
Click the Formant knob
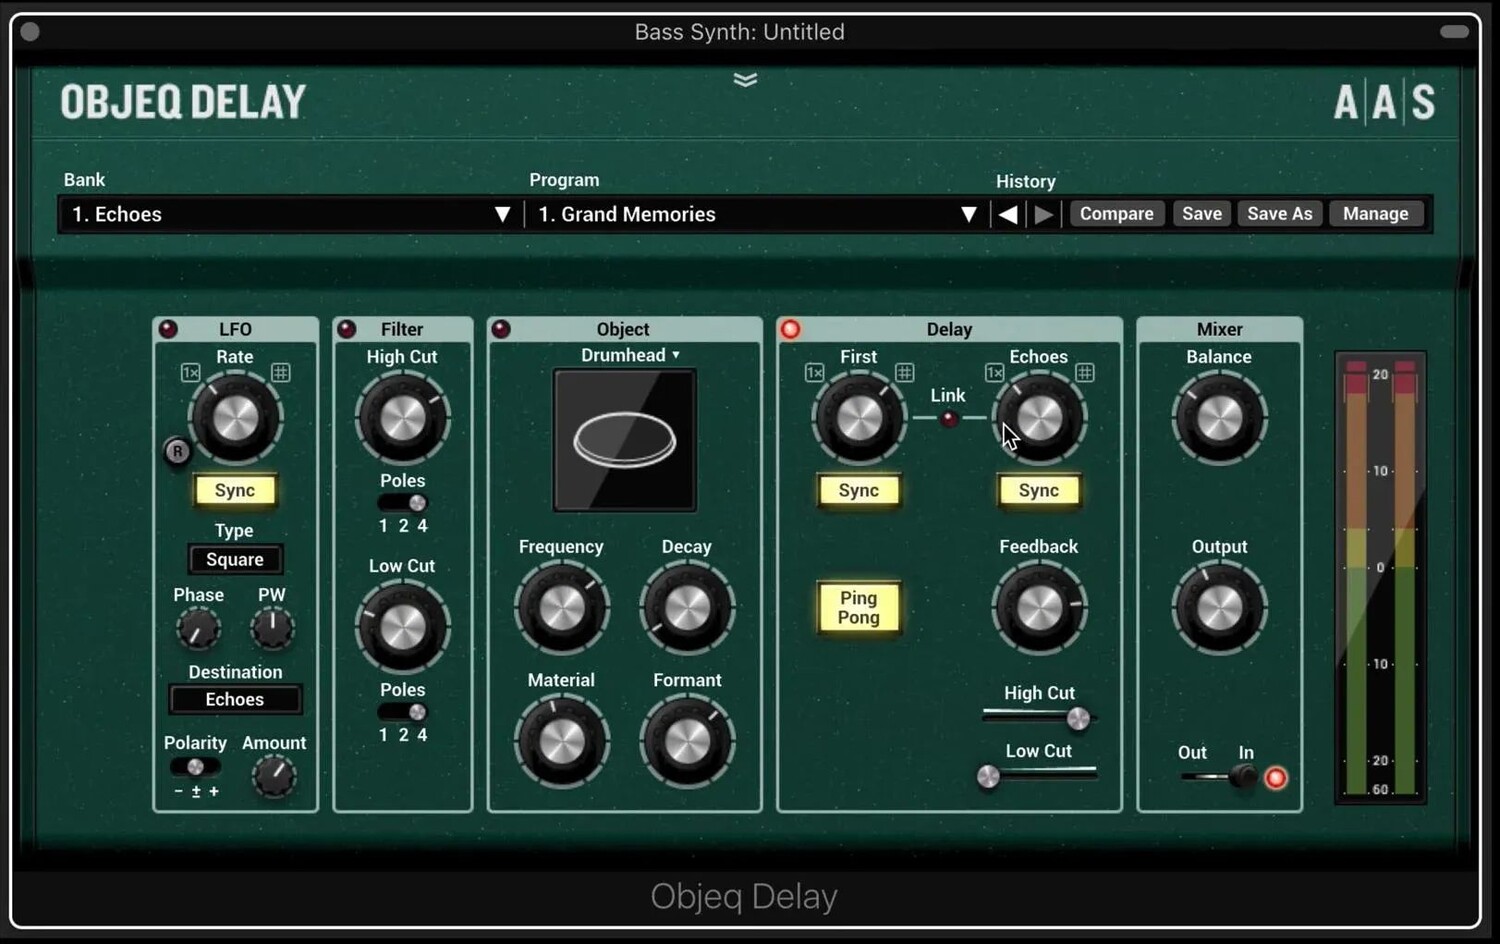coord(687,741)
